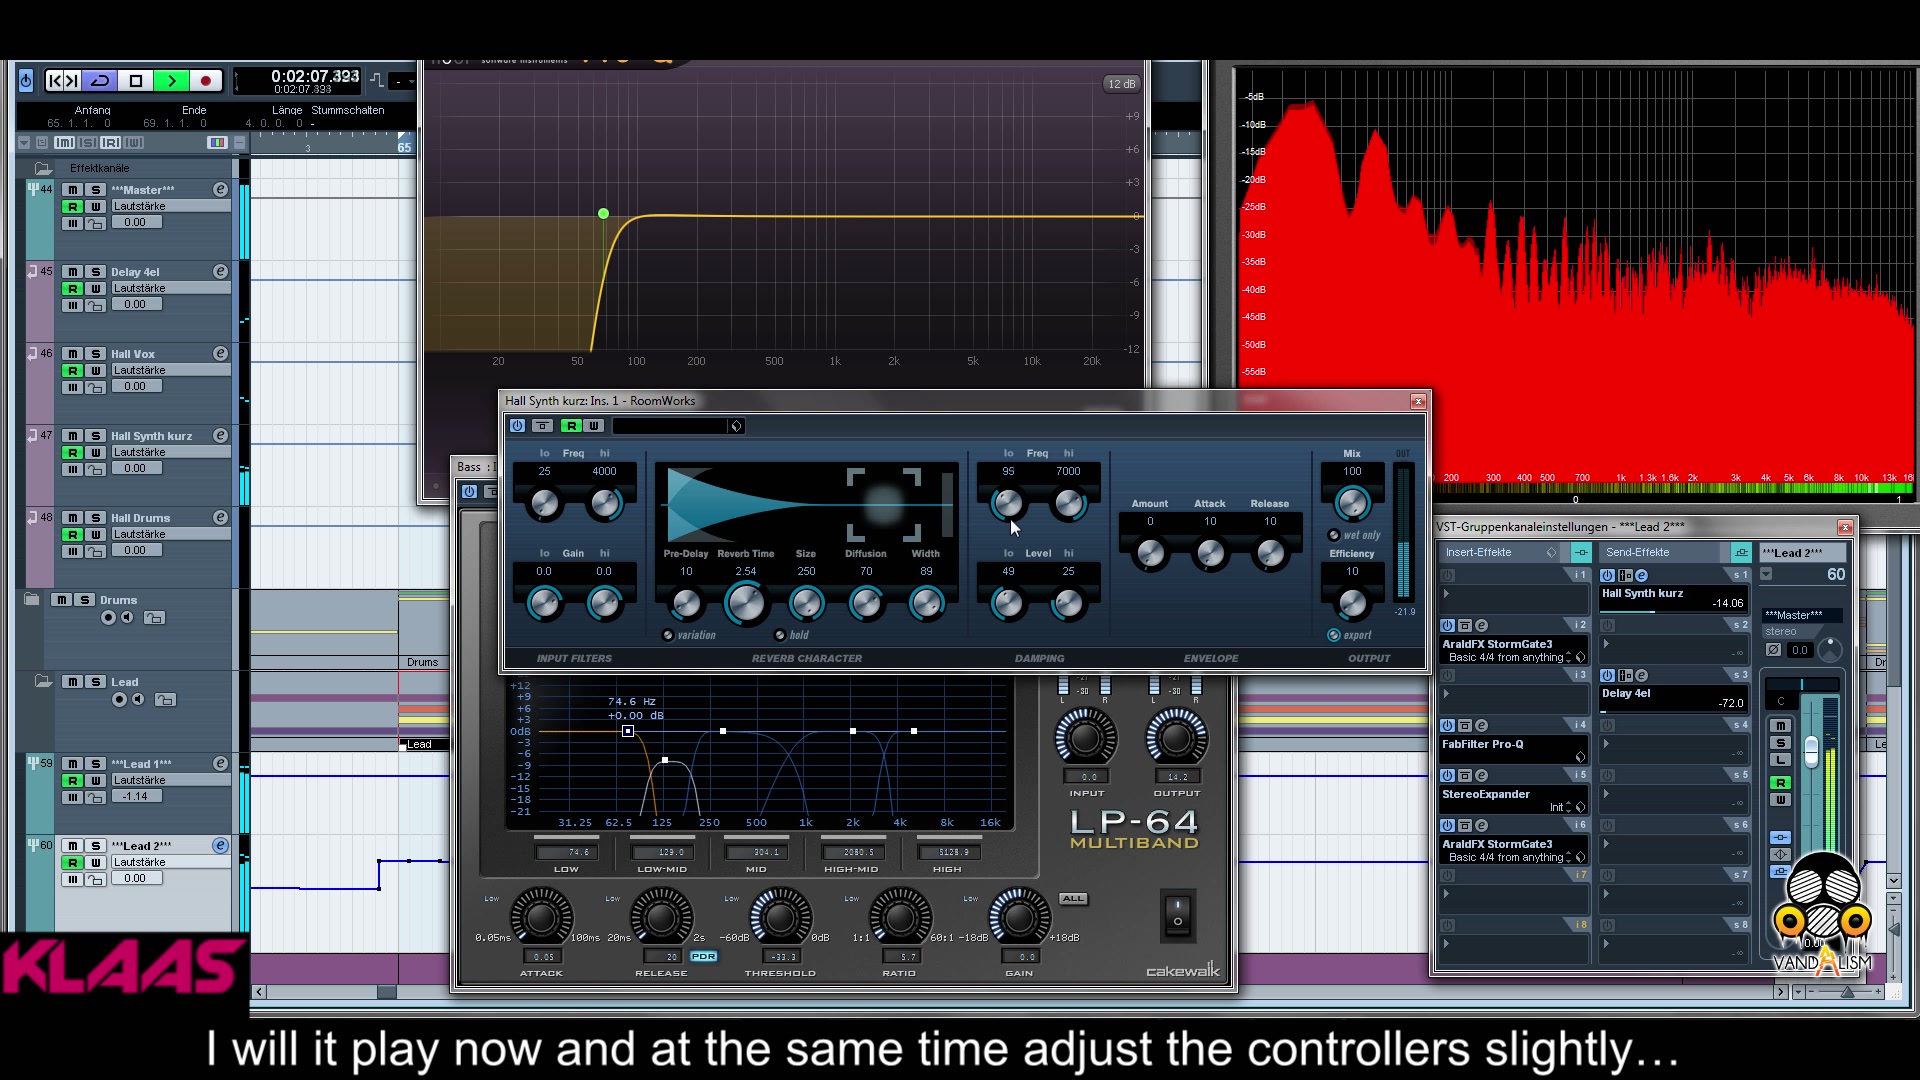This screenshot has height=1080, width=1920.
Task: Lock the Delay 4el automation track
Action: click(96, 306)
